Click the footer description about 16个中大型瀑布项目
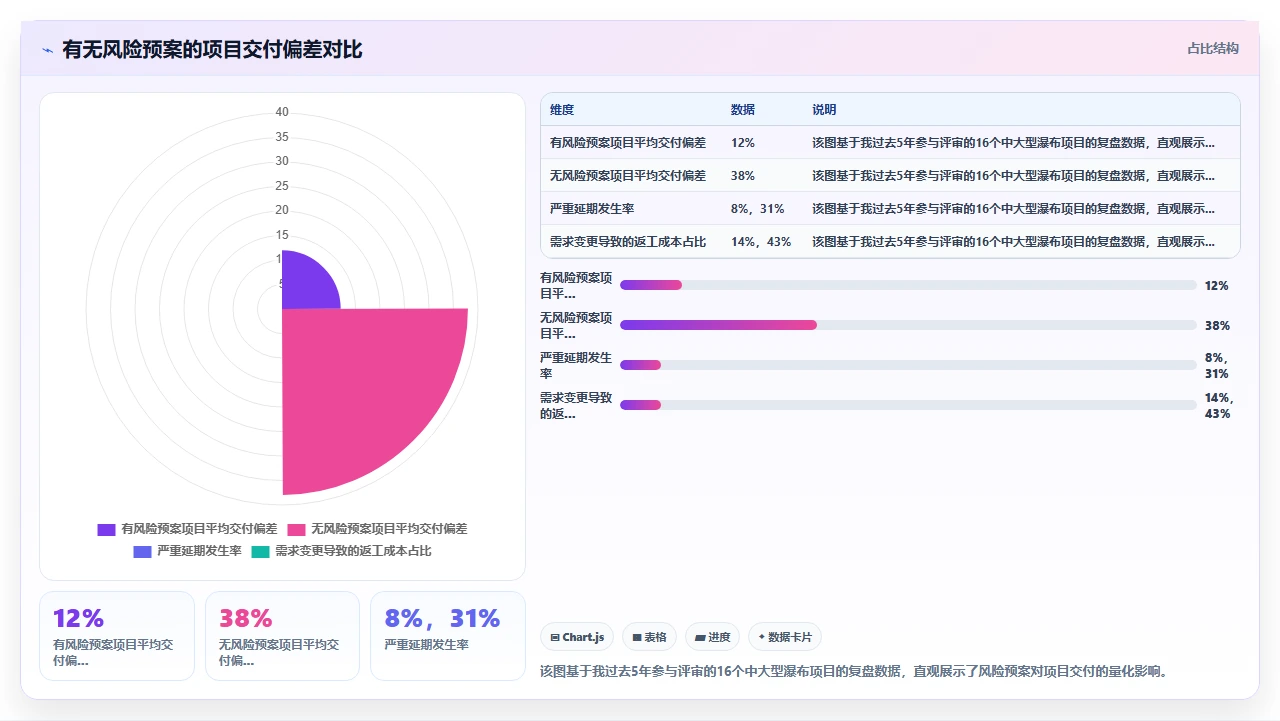Image resolution: width=1280 pixels, height=721 pixels. [854, 671]
